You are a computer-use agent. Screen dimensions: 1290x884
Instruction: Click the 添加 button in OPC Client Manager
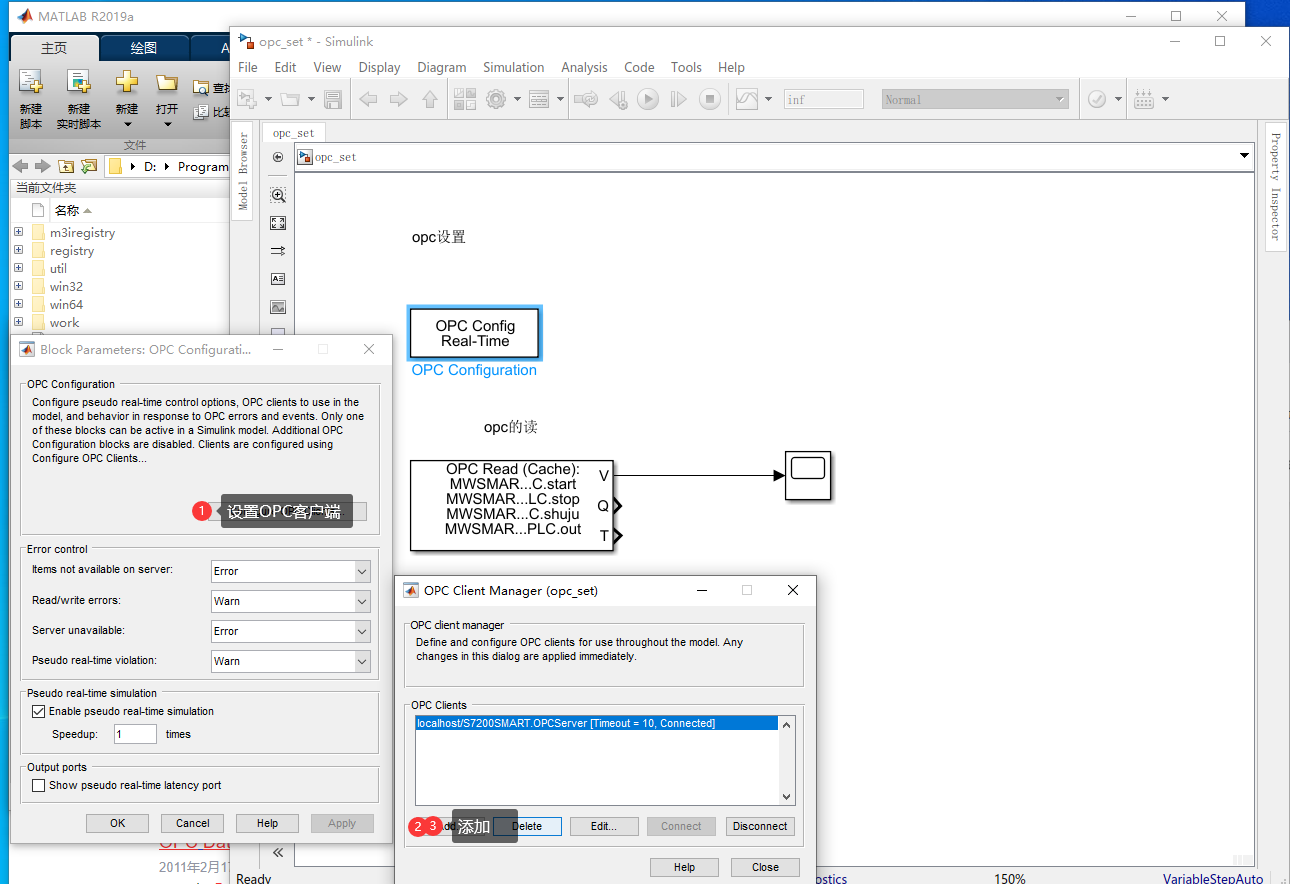(x=484, y=827)
